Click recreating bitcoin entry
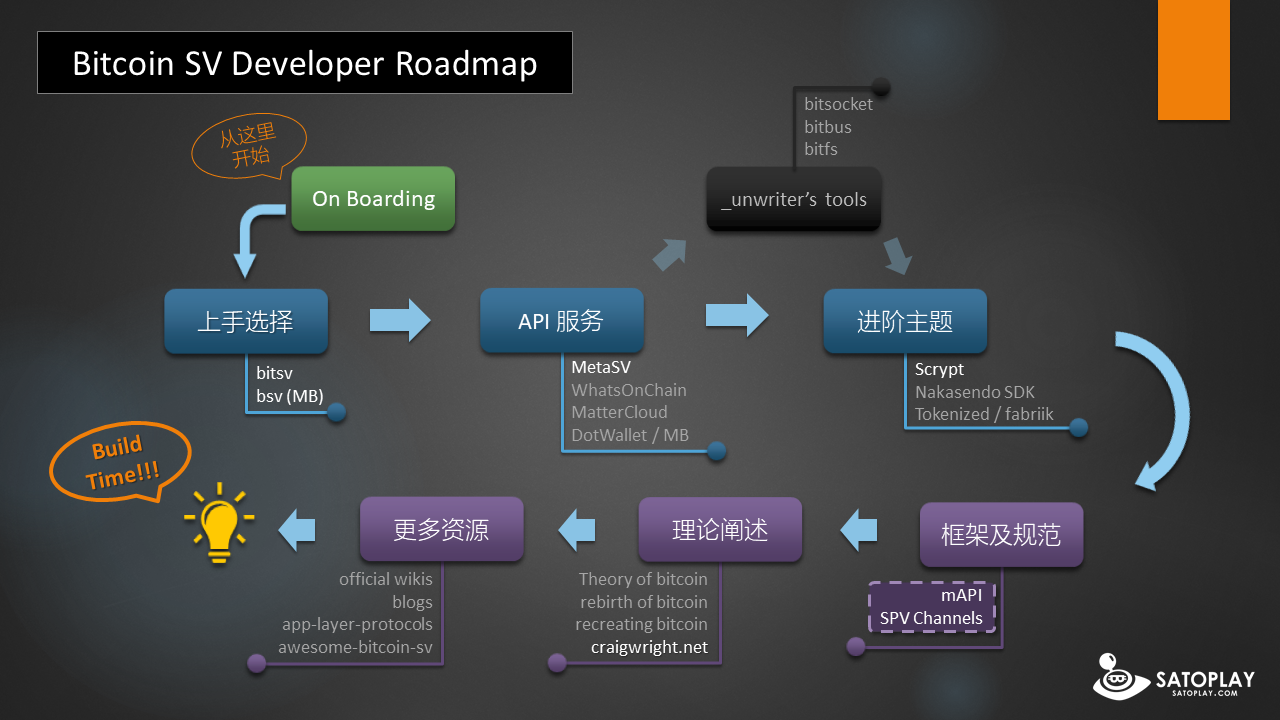The width and height of the screenshot is (1280, 720). [x=641, y=624]
